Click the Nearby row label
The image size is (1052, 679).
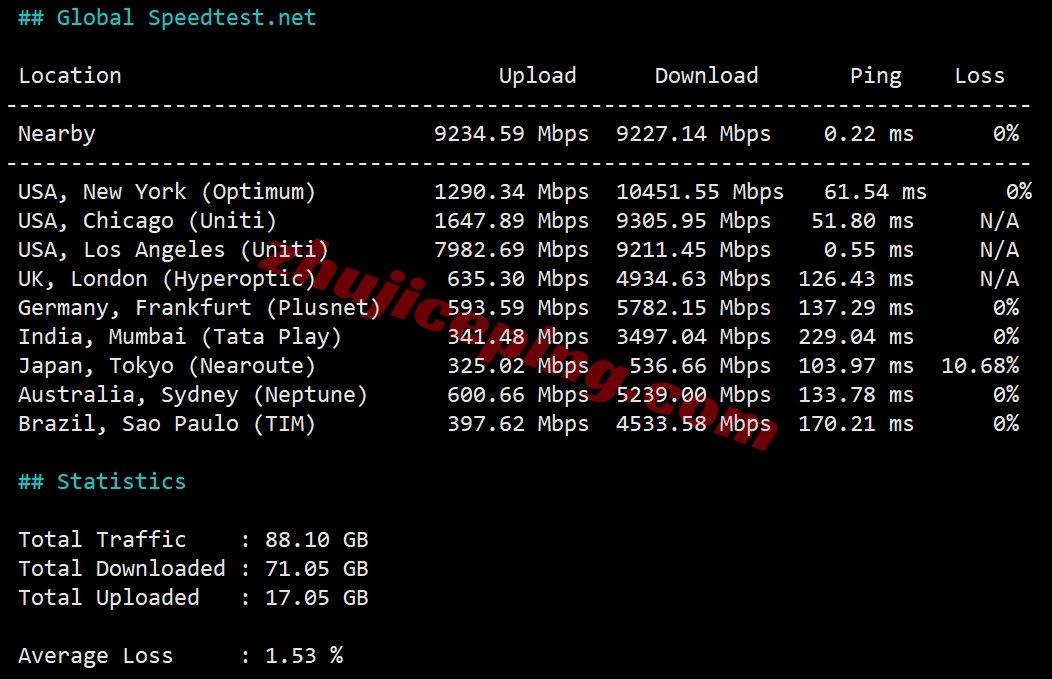pos(57,134)
